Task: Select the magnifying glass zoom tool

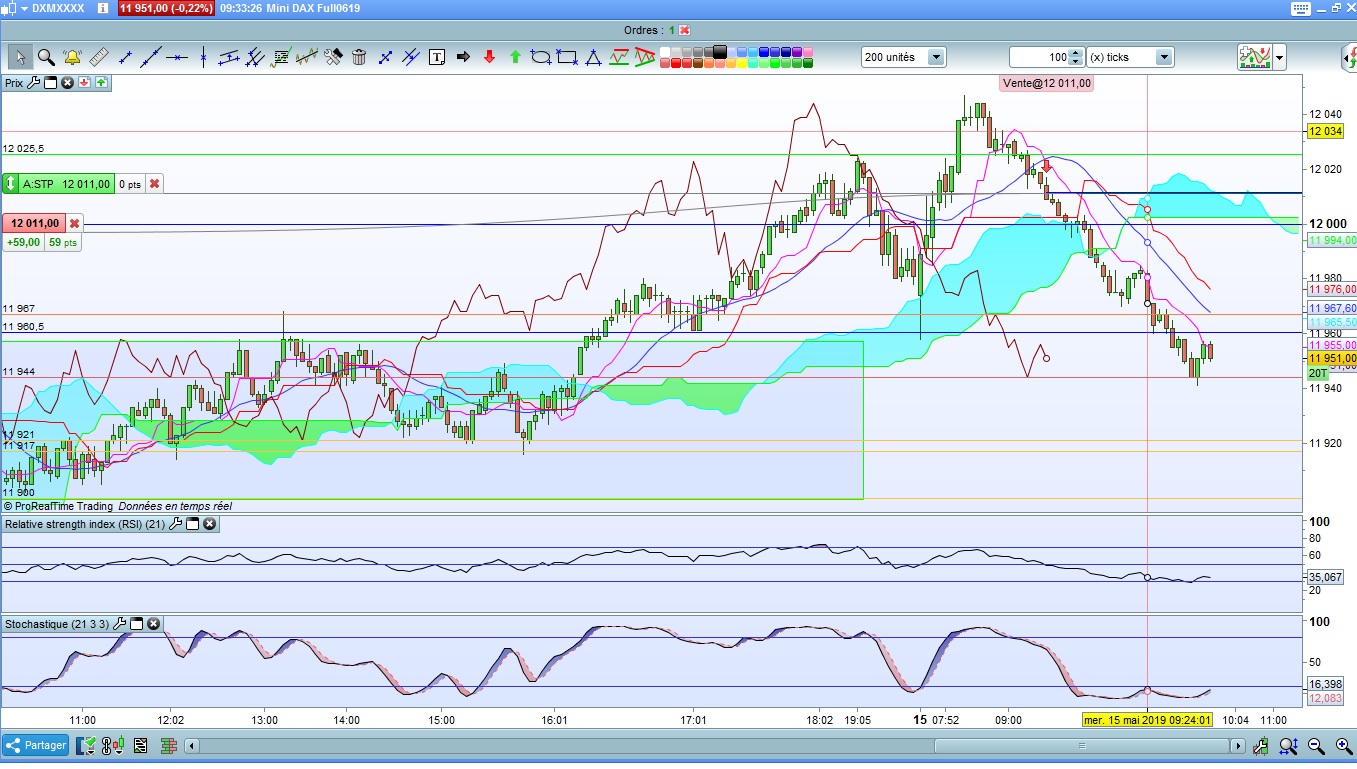Action: pos(46,57)
